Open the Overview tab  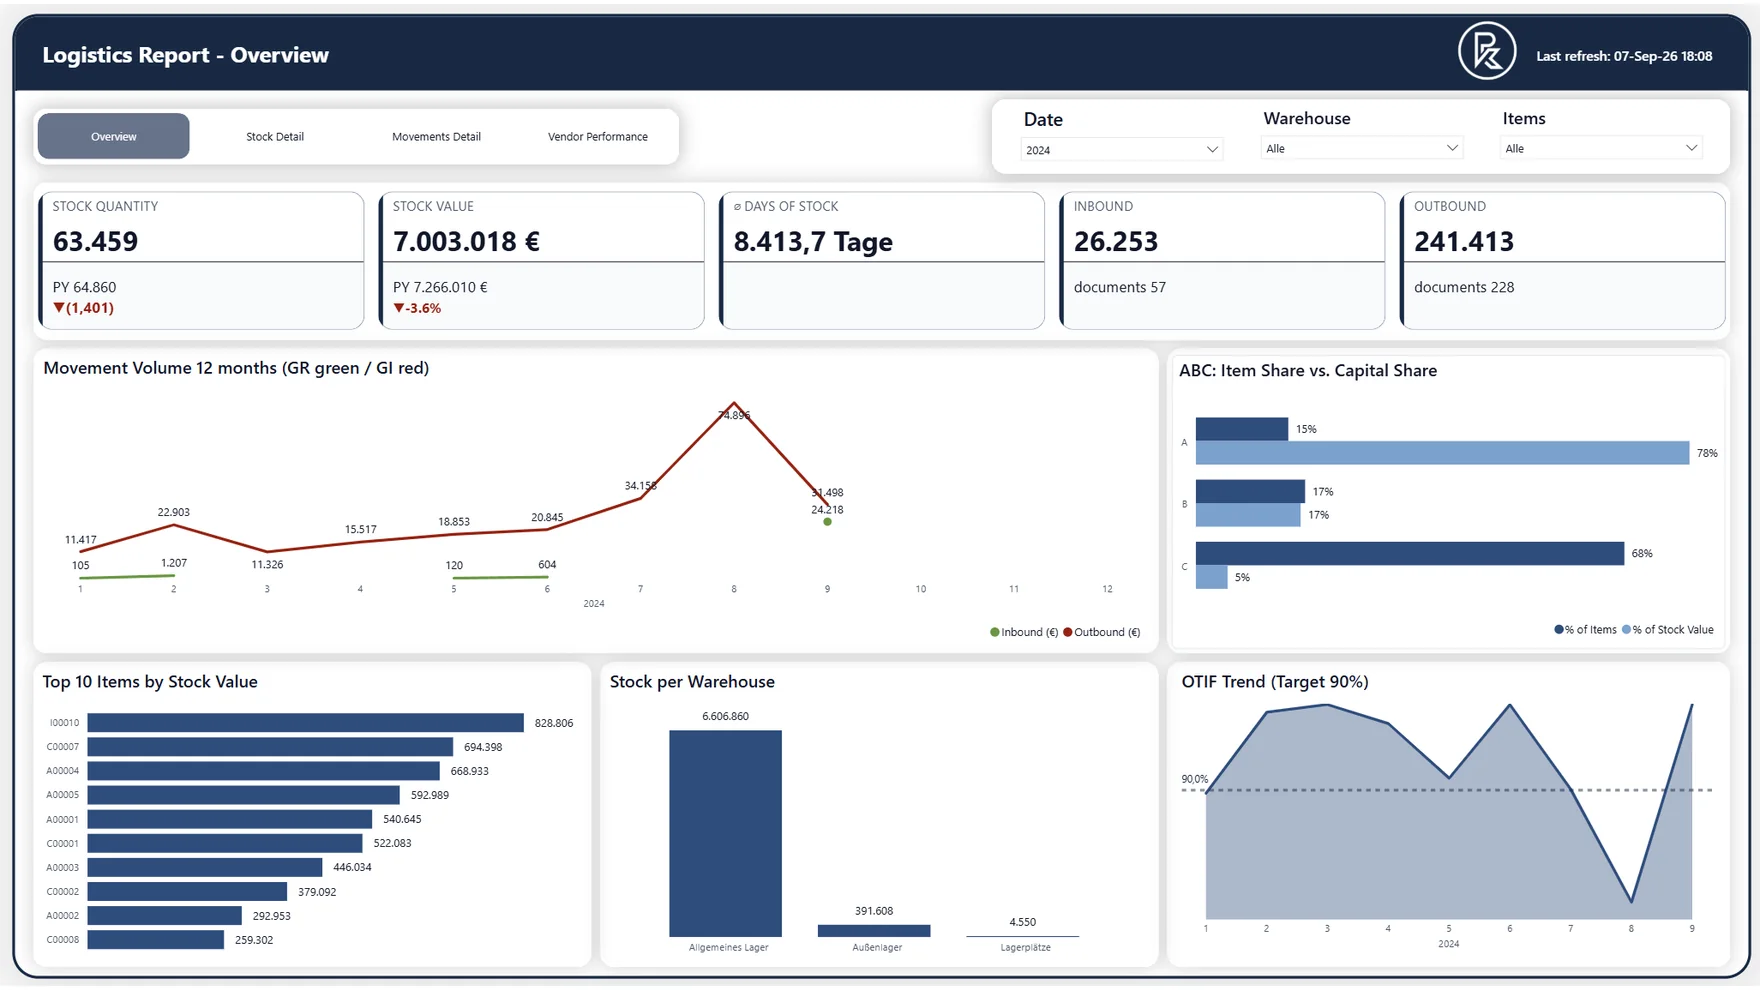point(114,136)
